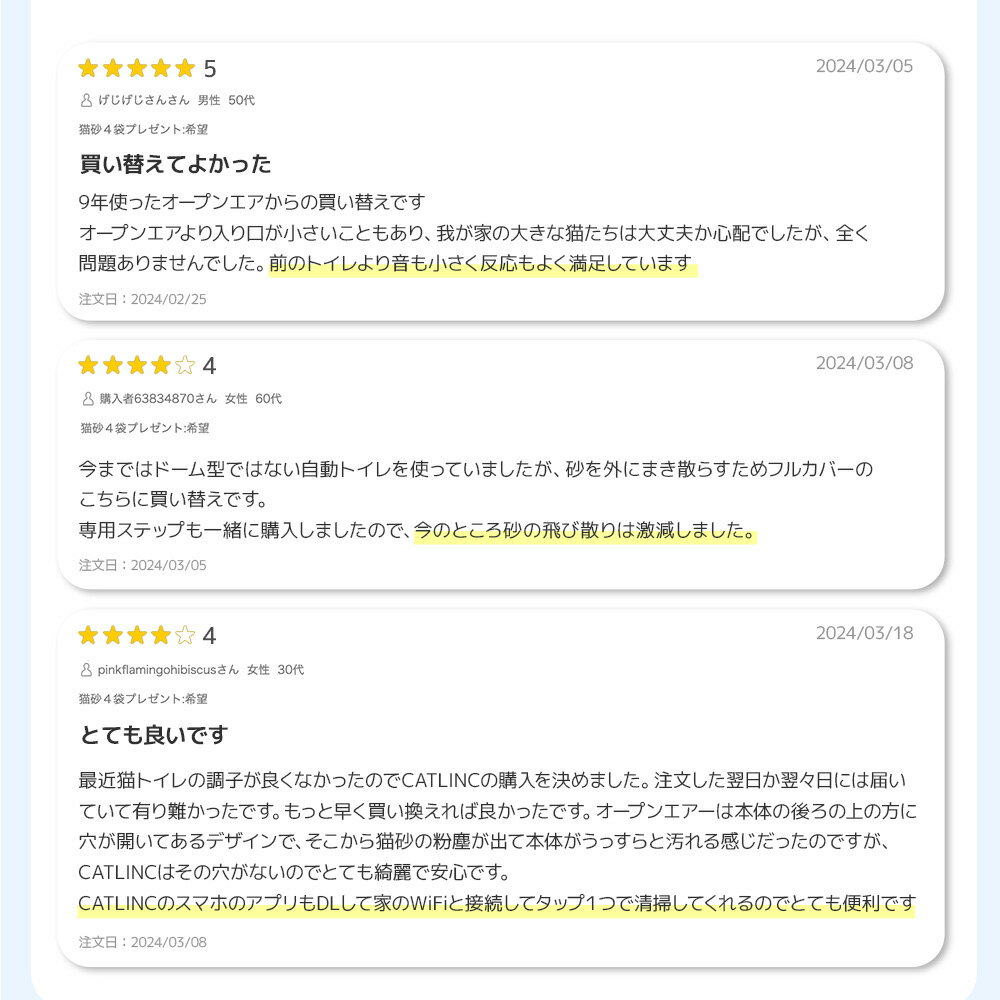Click the order date 注文日：2024/02/25
Screen dimensions: 1000x1000
143,298
